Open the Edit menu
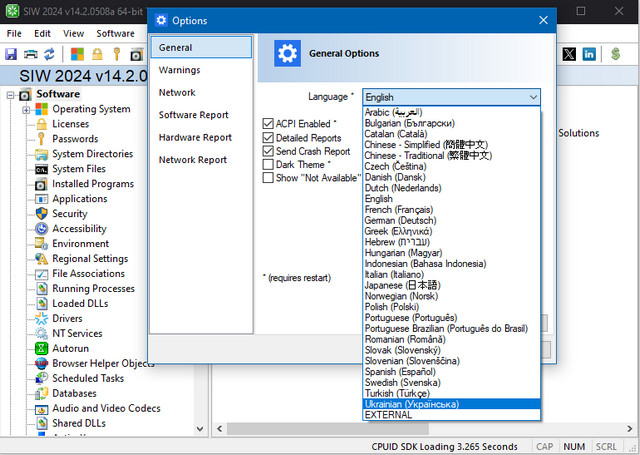The width and height of the screenshot is (640, 455). pyautogui.click(x=42, y=33)
